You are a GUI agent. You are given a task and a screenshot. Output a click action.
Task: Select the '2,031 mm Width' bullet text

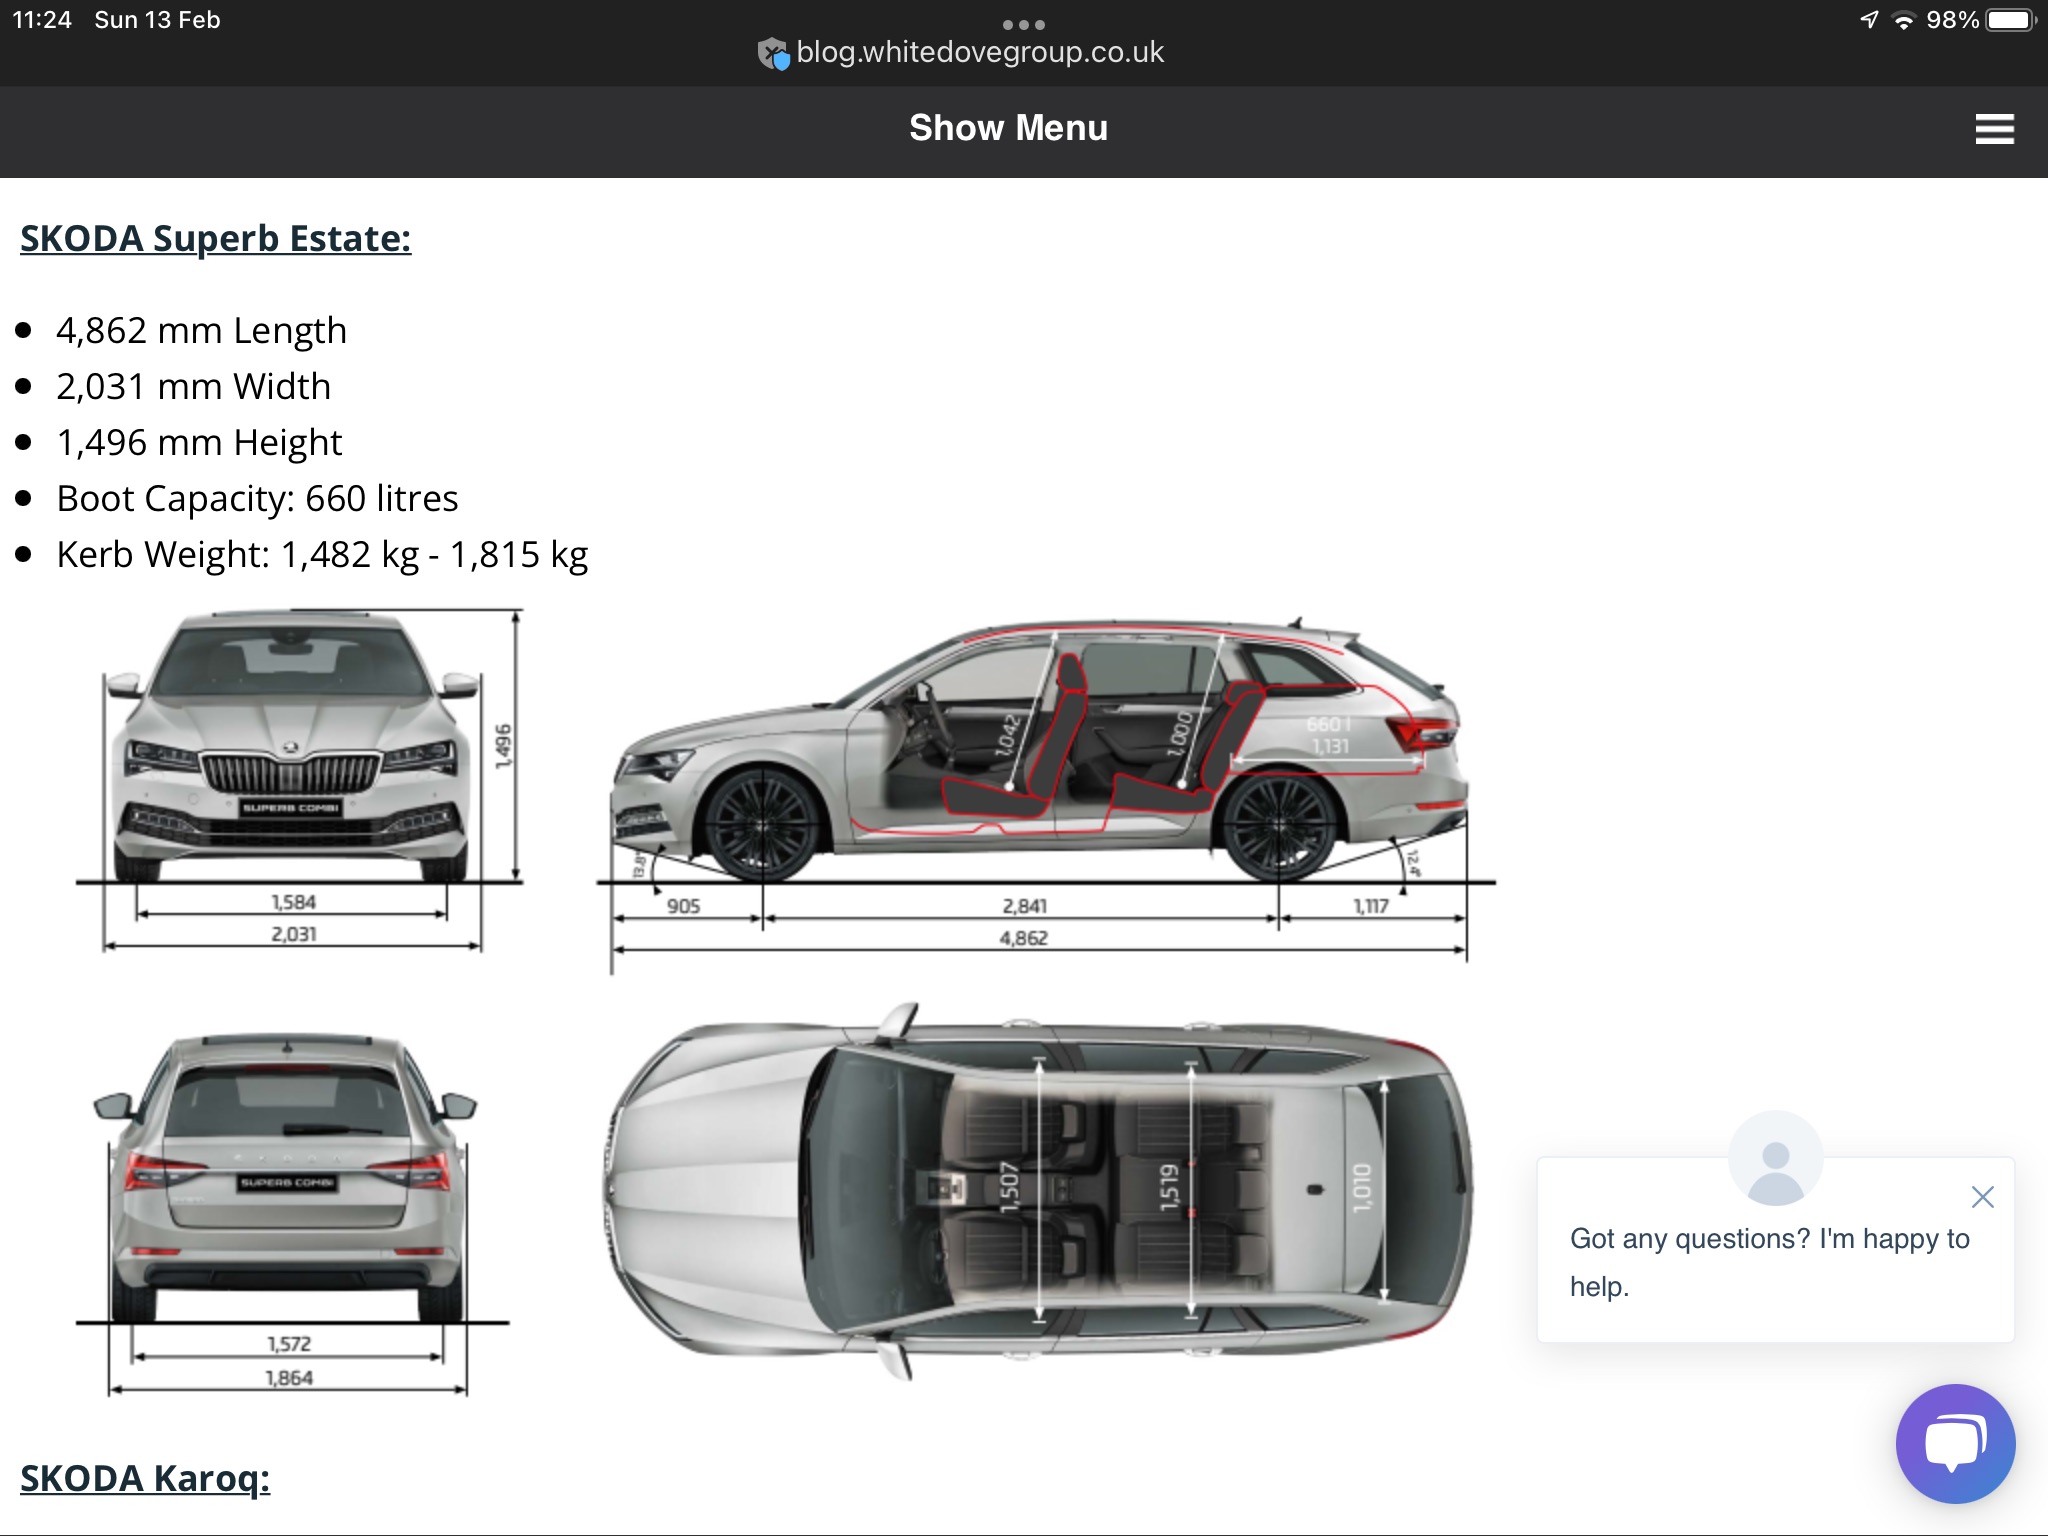pyautogui.click(x=193, y=386)
